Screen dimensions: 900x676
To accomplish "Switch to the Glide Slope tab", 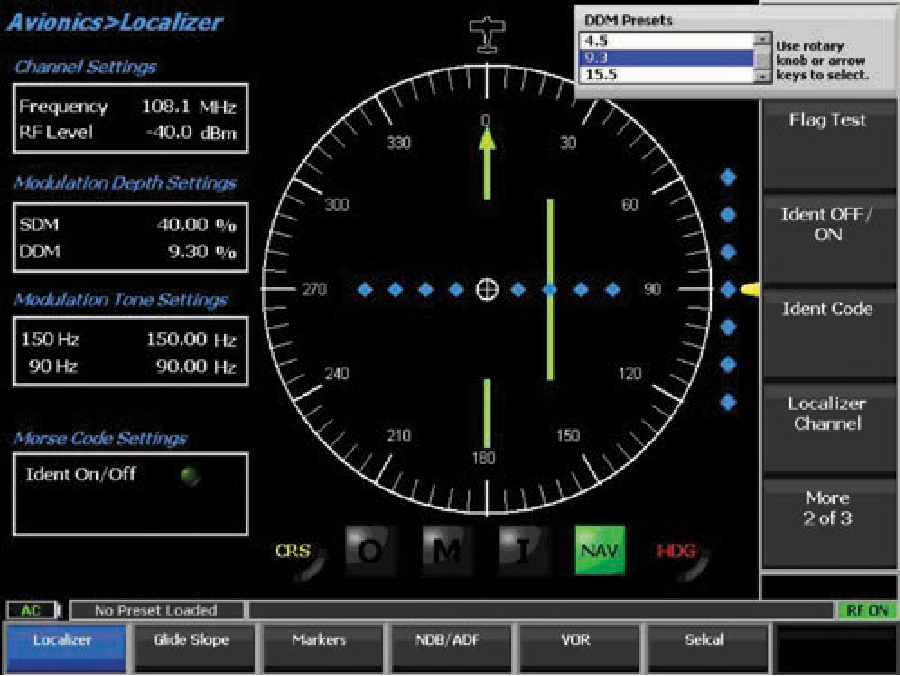I will click(x=191, y=640).
